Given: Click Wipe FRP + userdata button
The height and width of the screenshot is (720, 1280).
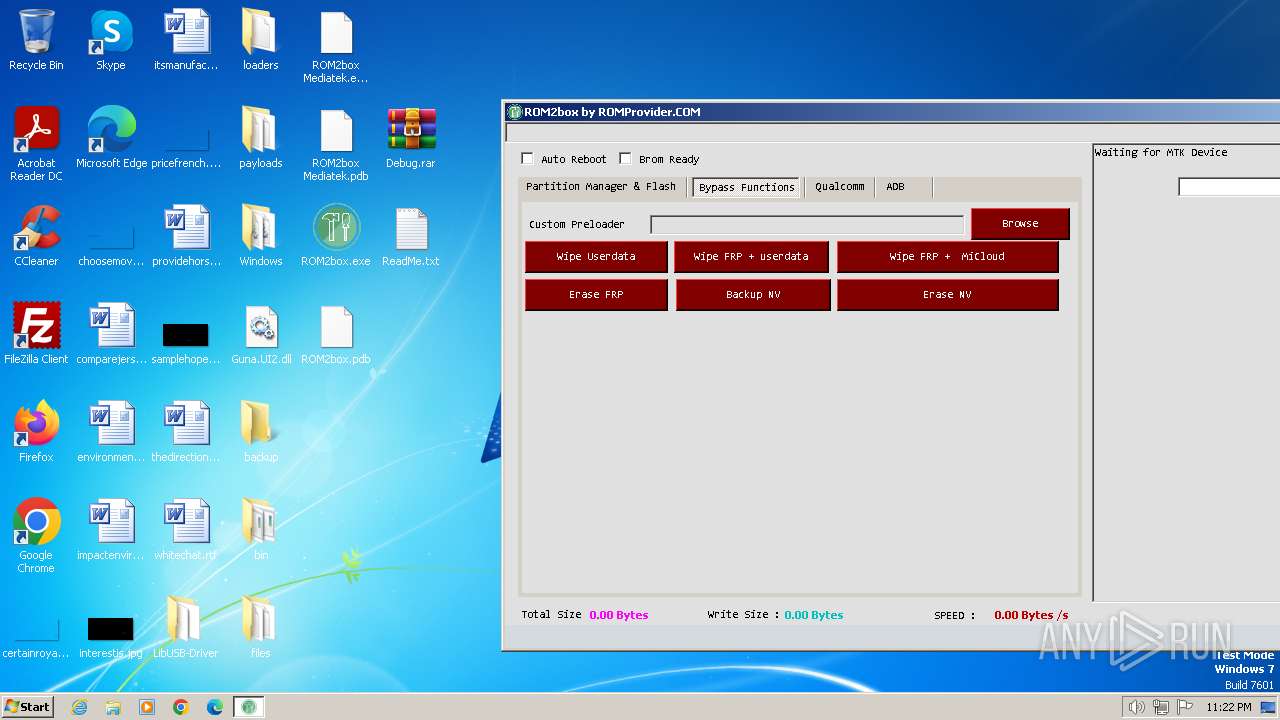Looking at the screenshot, I should [x=751, y=256].
